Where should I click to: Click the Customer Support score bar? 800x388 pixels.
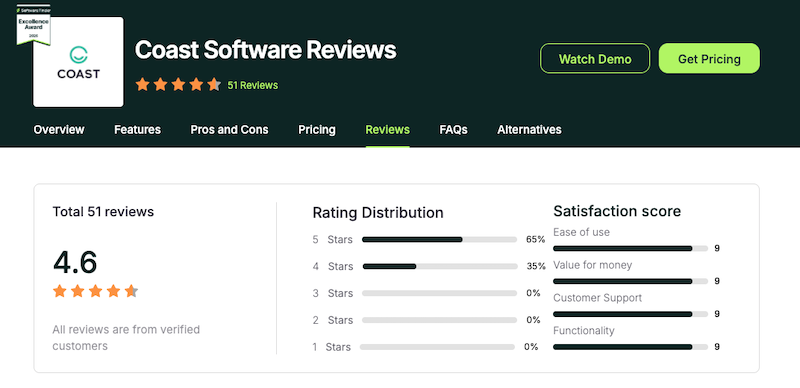coord(631,314)
